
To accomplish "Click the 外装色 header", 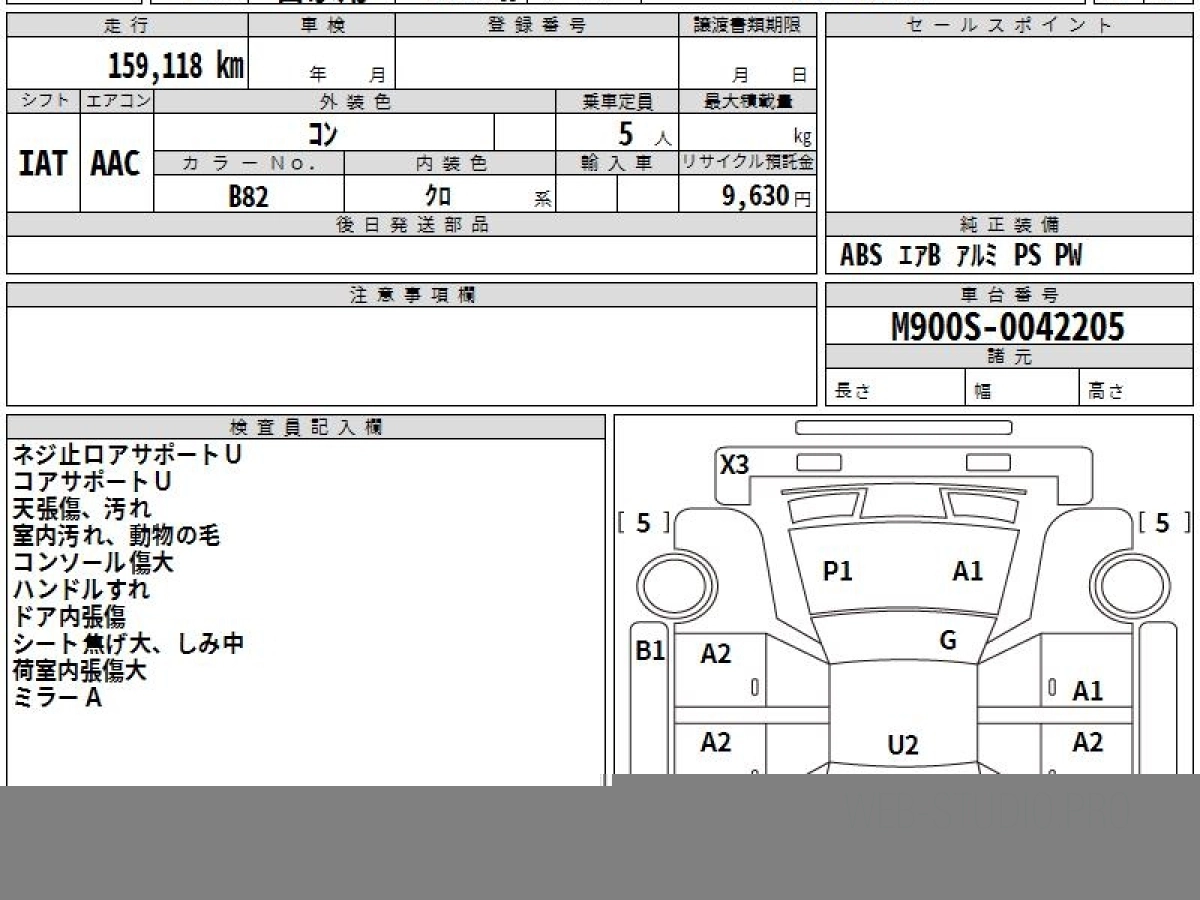I will 355,101.
